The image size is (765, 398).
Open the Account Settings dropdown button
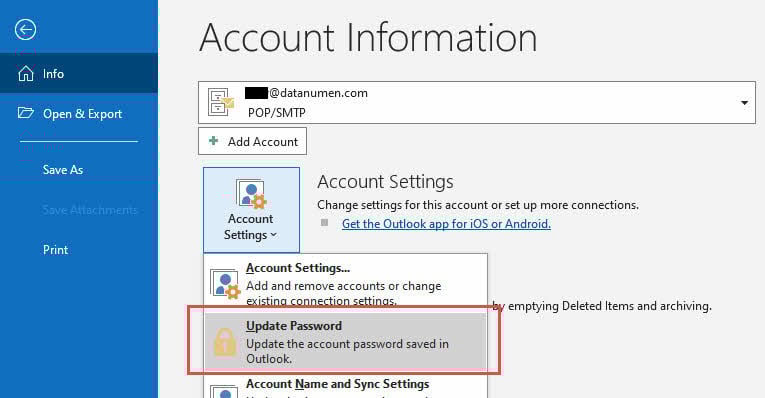coord(251,210)
